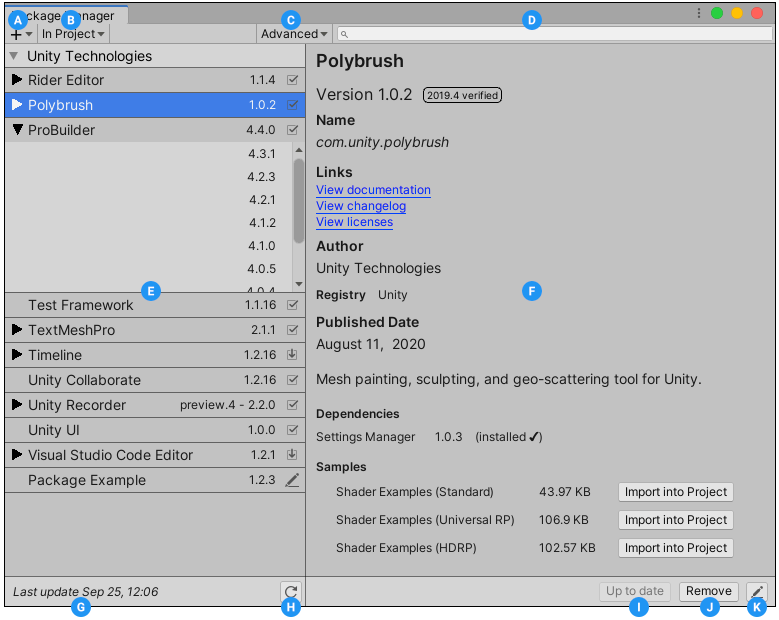The width and height of the screenshot is (779, 620).
Task: Import Shader Examples (Standard) into project
Action: point(676,492)
